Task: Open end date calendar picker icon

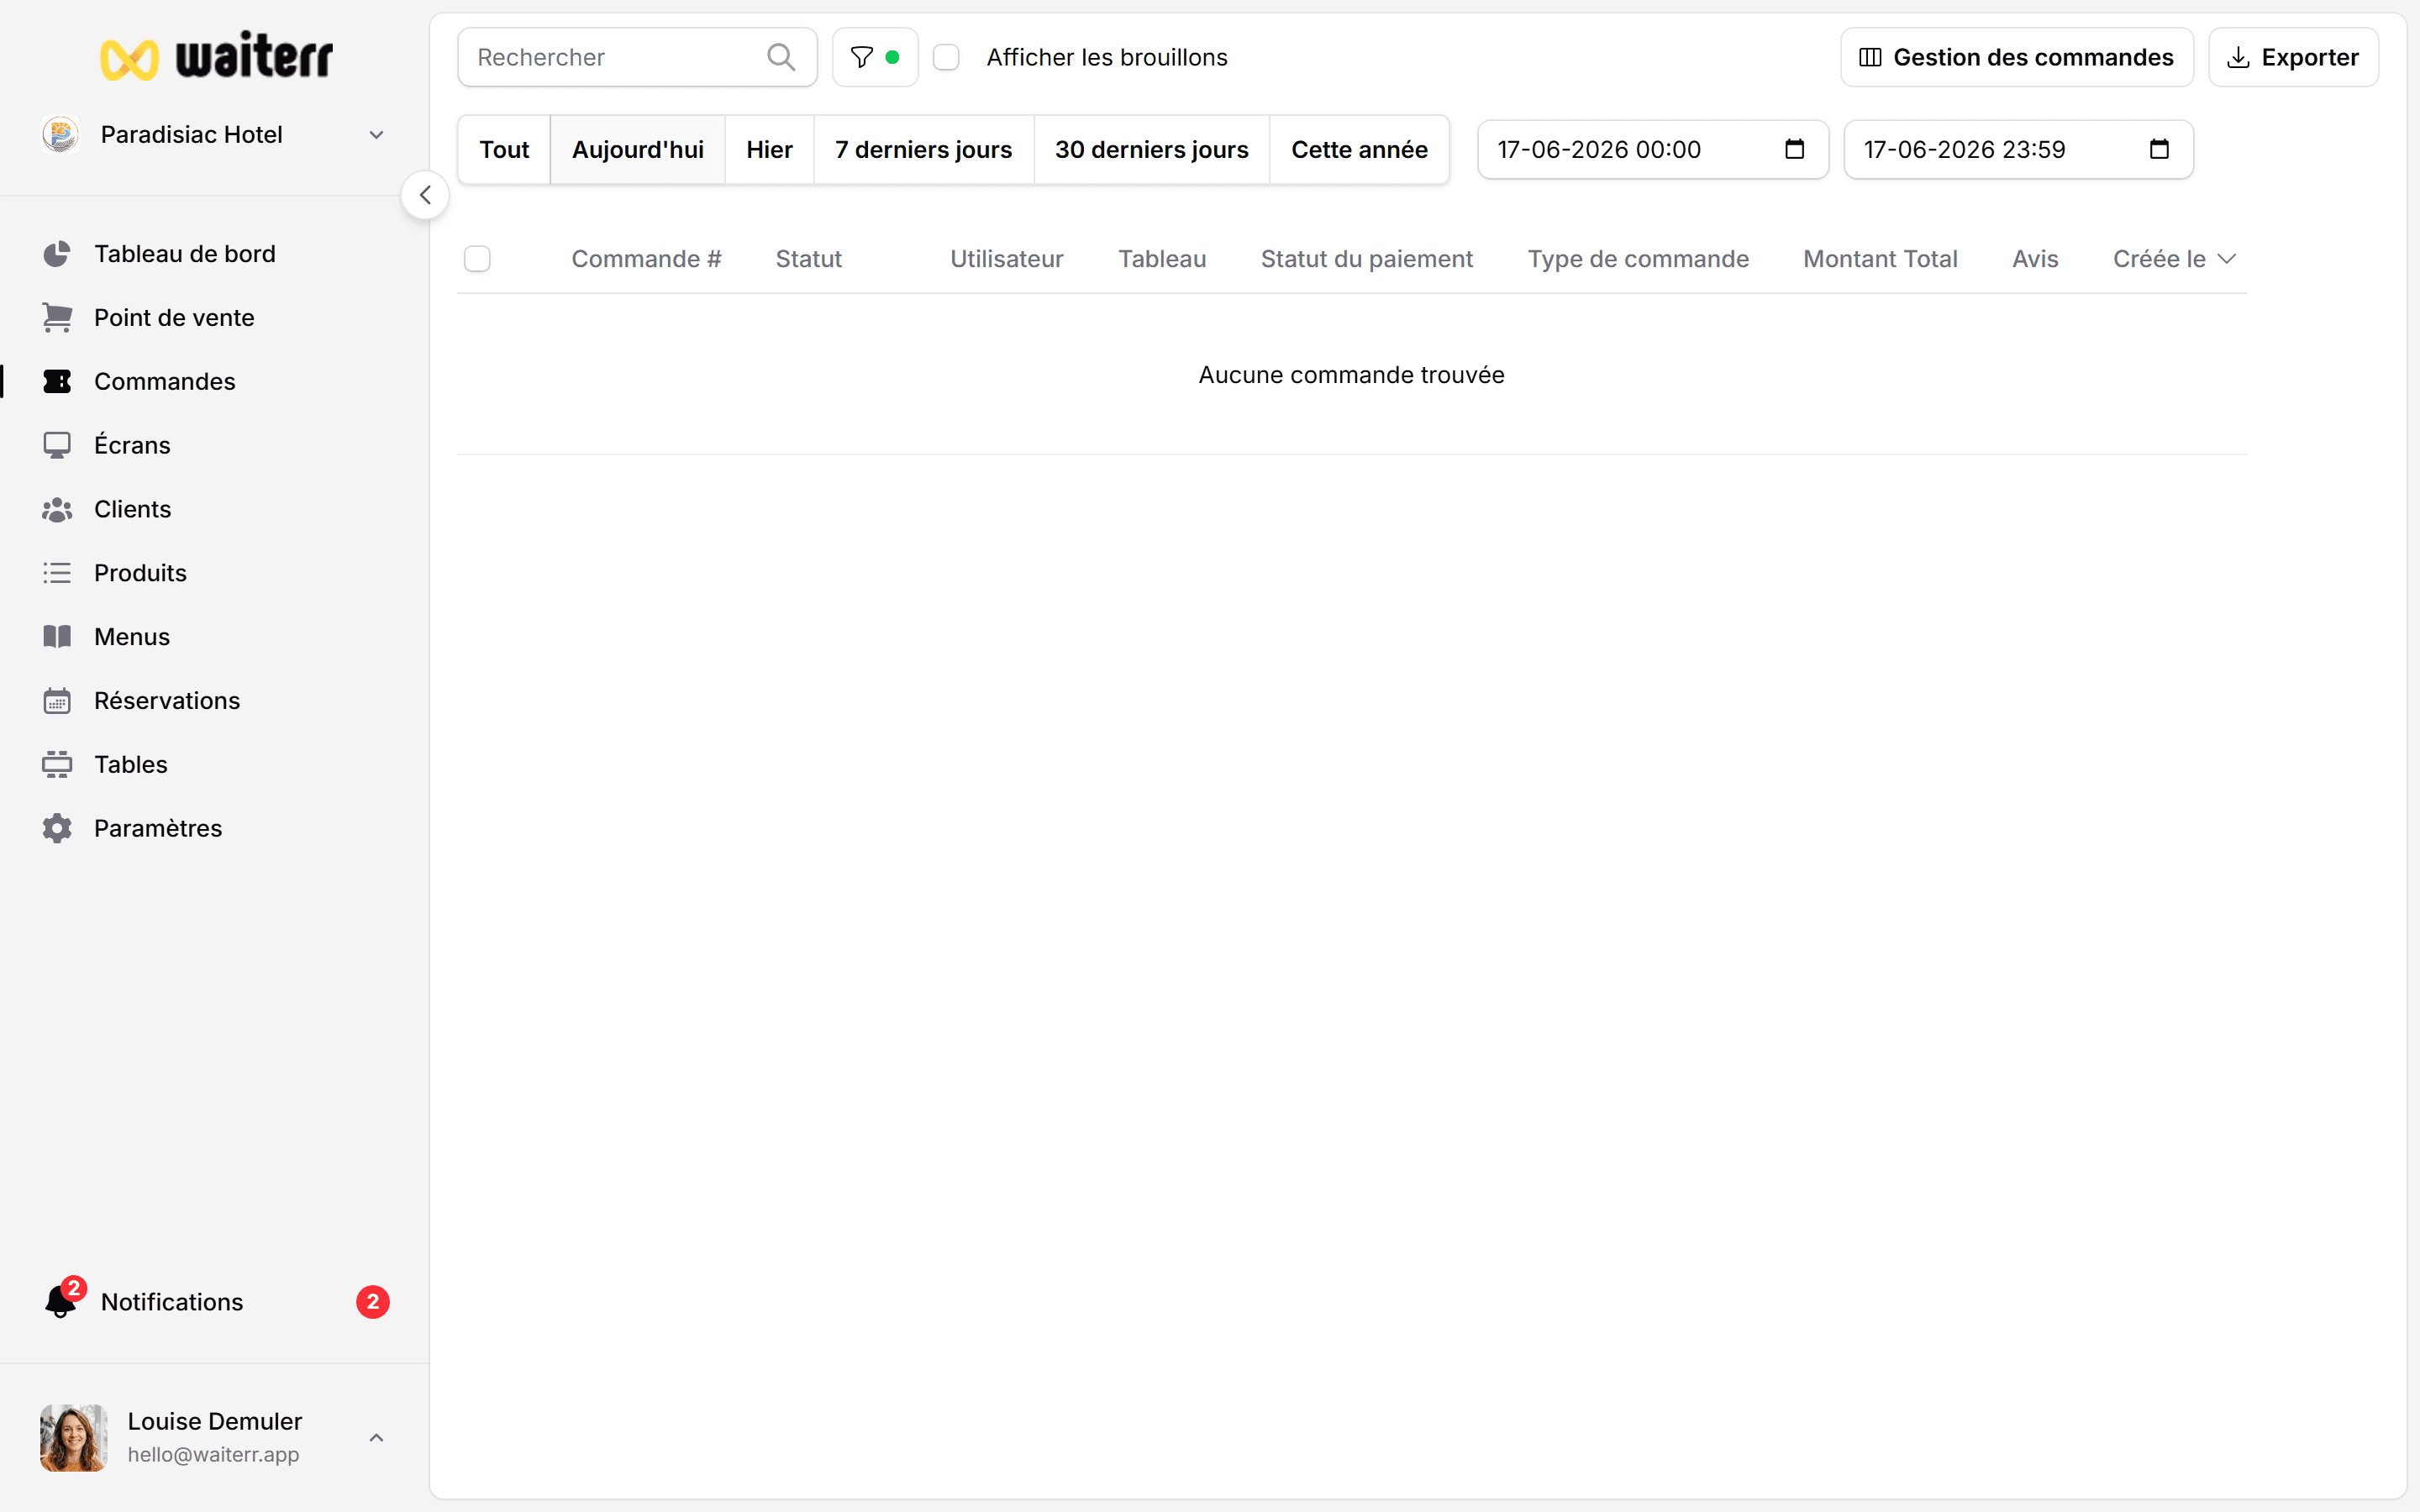Action: (2159, 149)
